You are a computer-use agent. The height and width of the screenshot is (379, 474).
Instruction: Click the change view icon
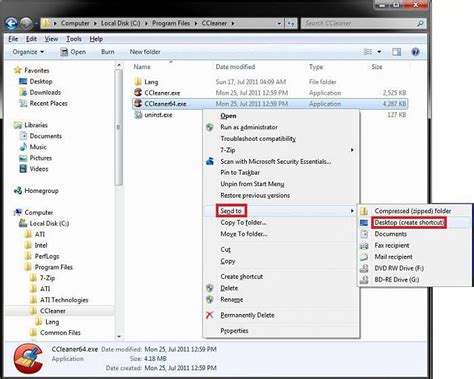368,52
